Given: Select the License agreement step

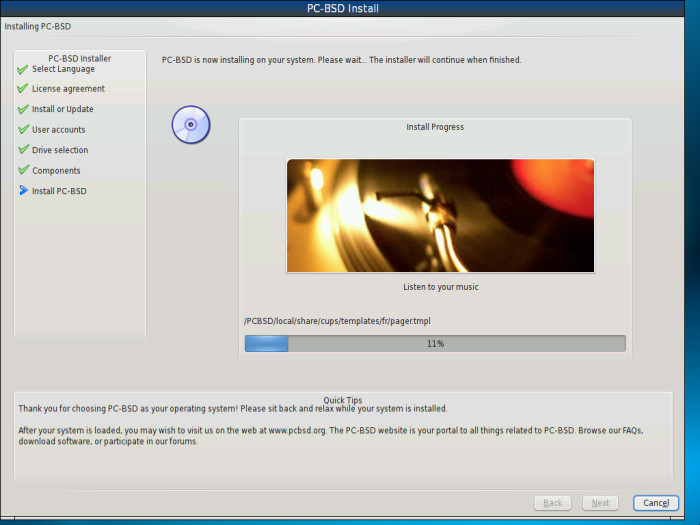Looking at the screenshot, I should pos(68,89).
